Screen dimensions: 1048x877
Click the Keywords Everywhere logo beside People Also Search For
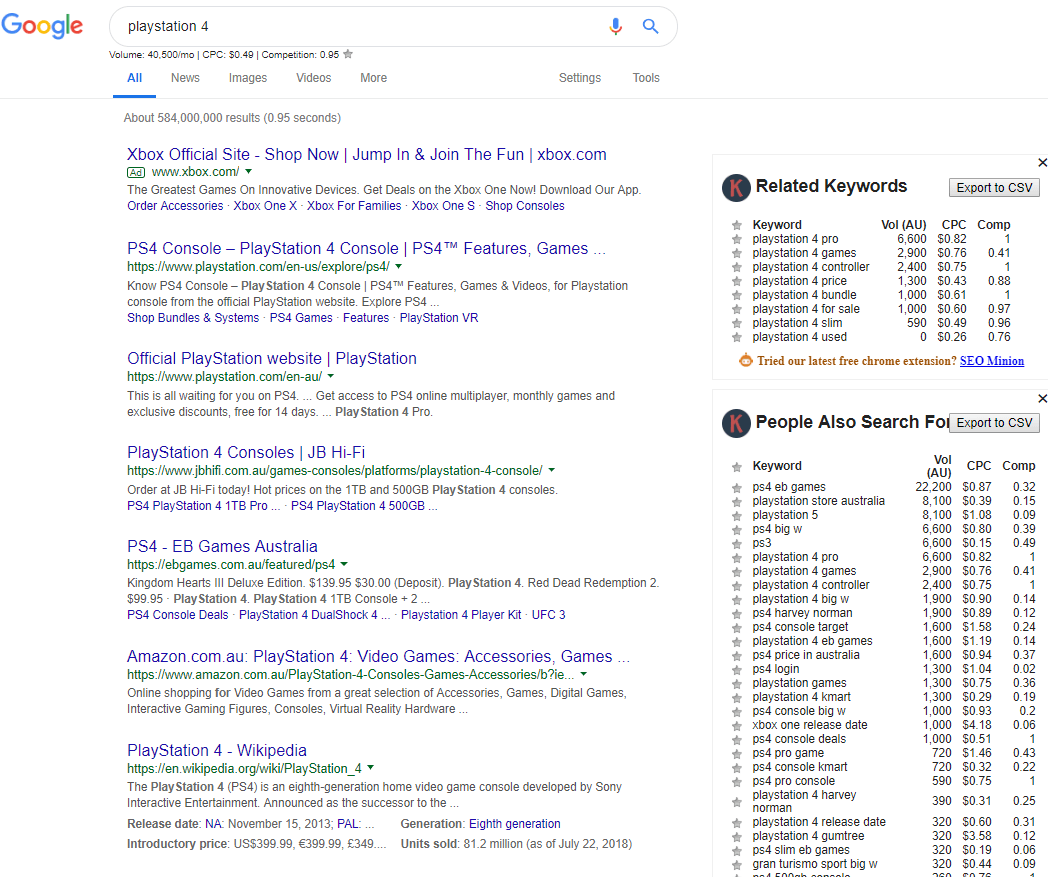pyautogui.click(x=736, y=423)
